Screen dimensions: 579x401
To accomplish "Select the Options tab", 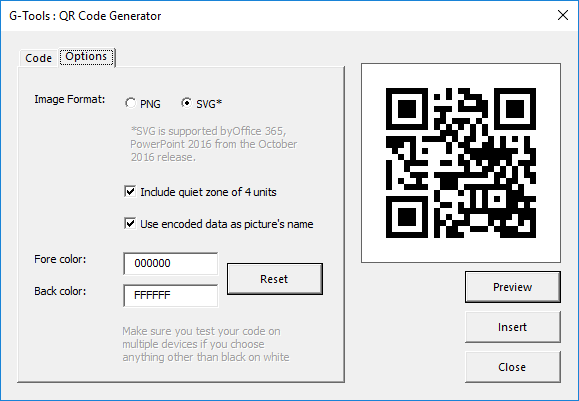I will [86, 56].
